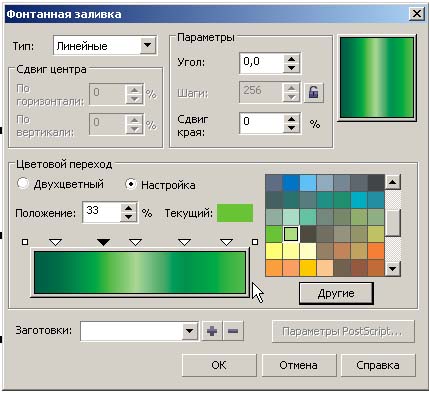Increase Положение with the up arrow

129,208
